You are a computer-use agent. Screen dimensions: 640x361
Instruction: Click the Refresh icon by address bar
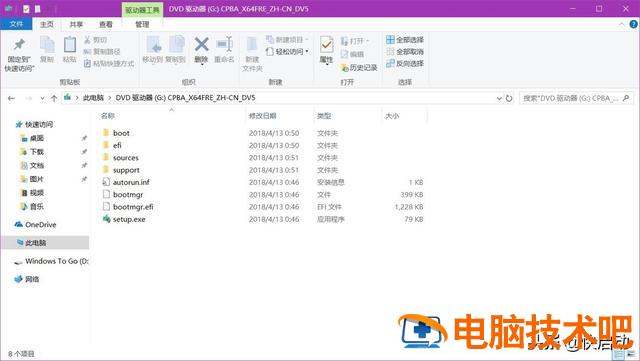(x=509, y=98)
